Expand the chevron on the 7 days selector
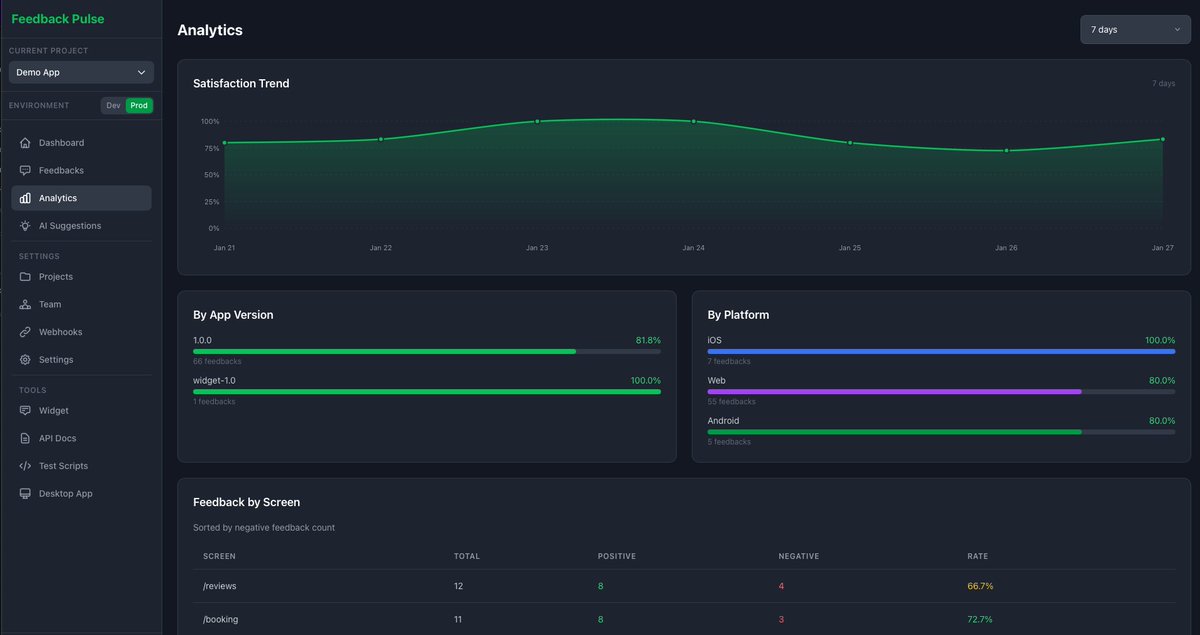The height and width of the screenshot is (635, 1200). pyautogui.click(x=1177, y=30)
